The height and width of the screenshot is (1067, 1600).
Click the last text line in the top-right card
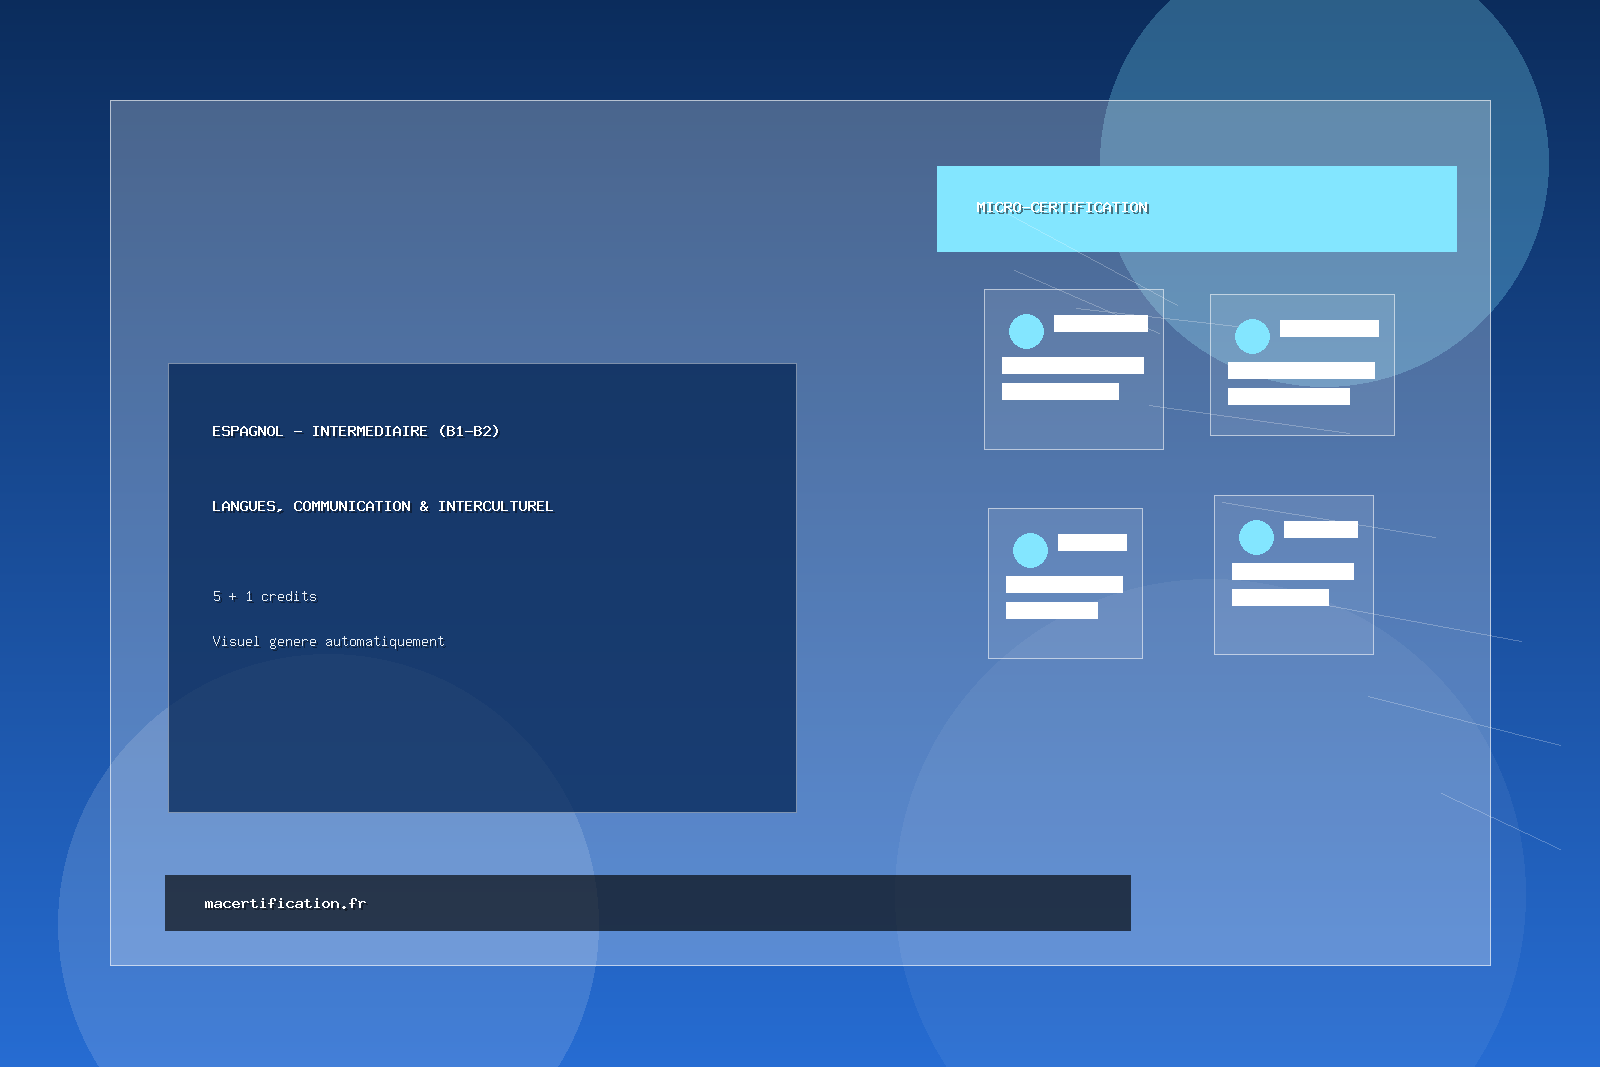coord(1288,396)
